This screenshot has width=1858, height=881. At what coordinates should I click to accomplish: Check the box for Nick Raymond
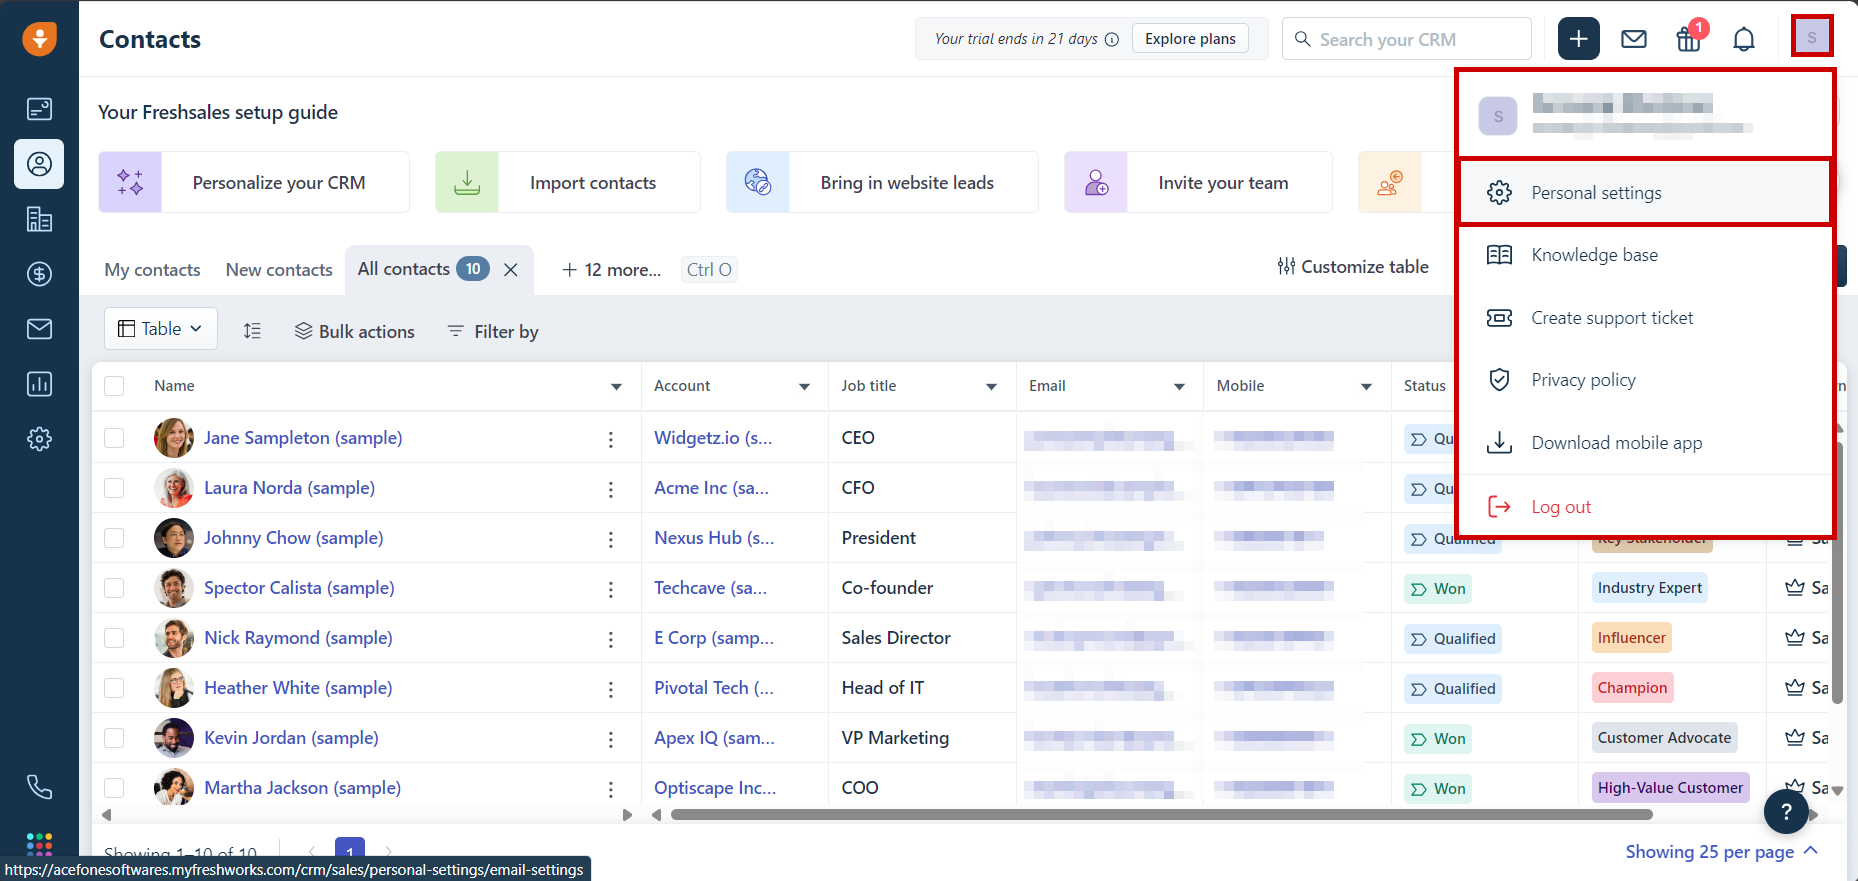pyautogui.click(x=114, y=638)
